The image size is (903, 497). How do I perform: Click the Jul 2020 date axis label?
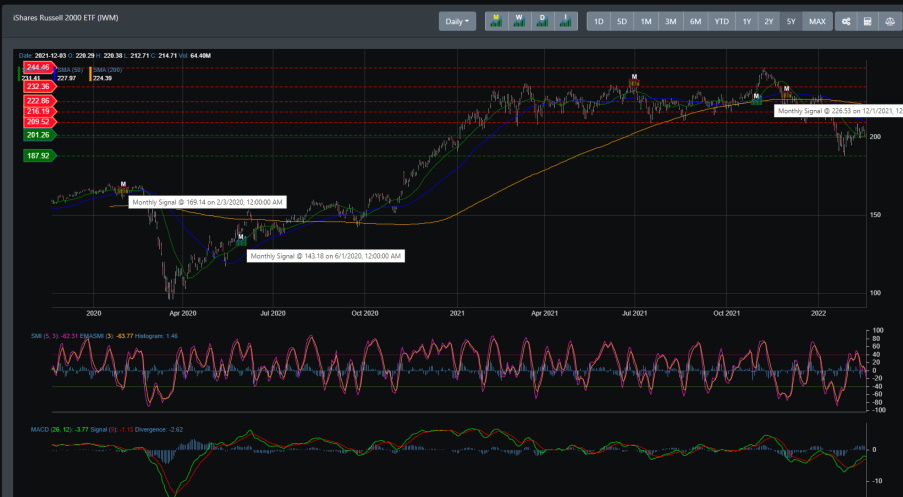coord(273,313)
